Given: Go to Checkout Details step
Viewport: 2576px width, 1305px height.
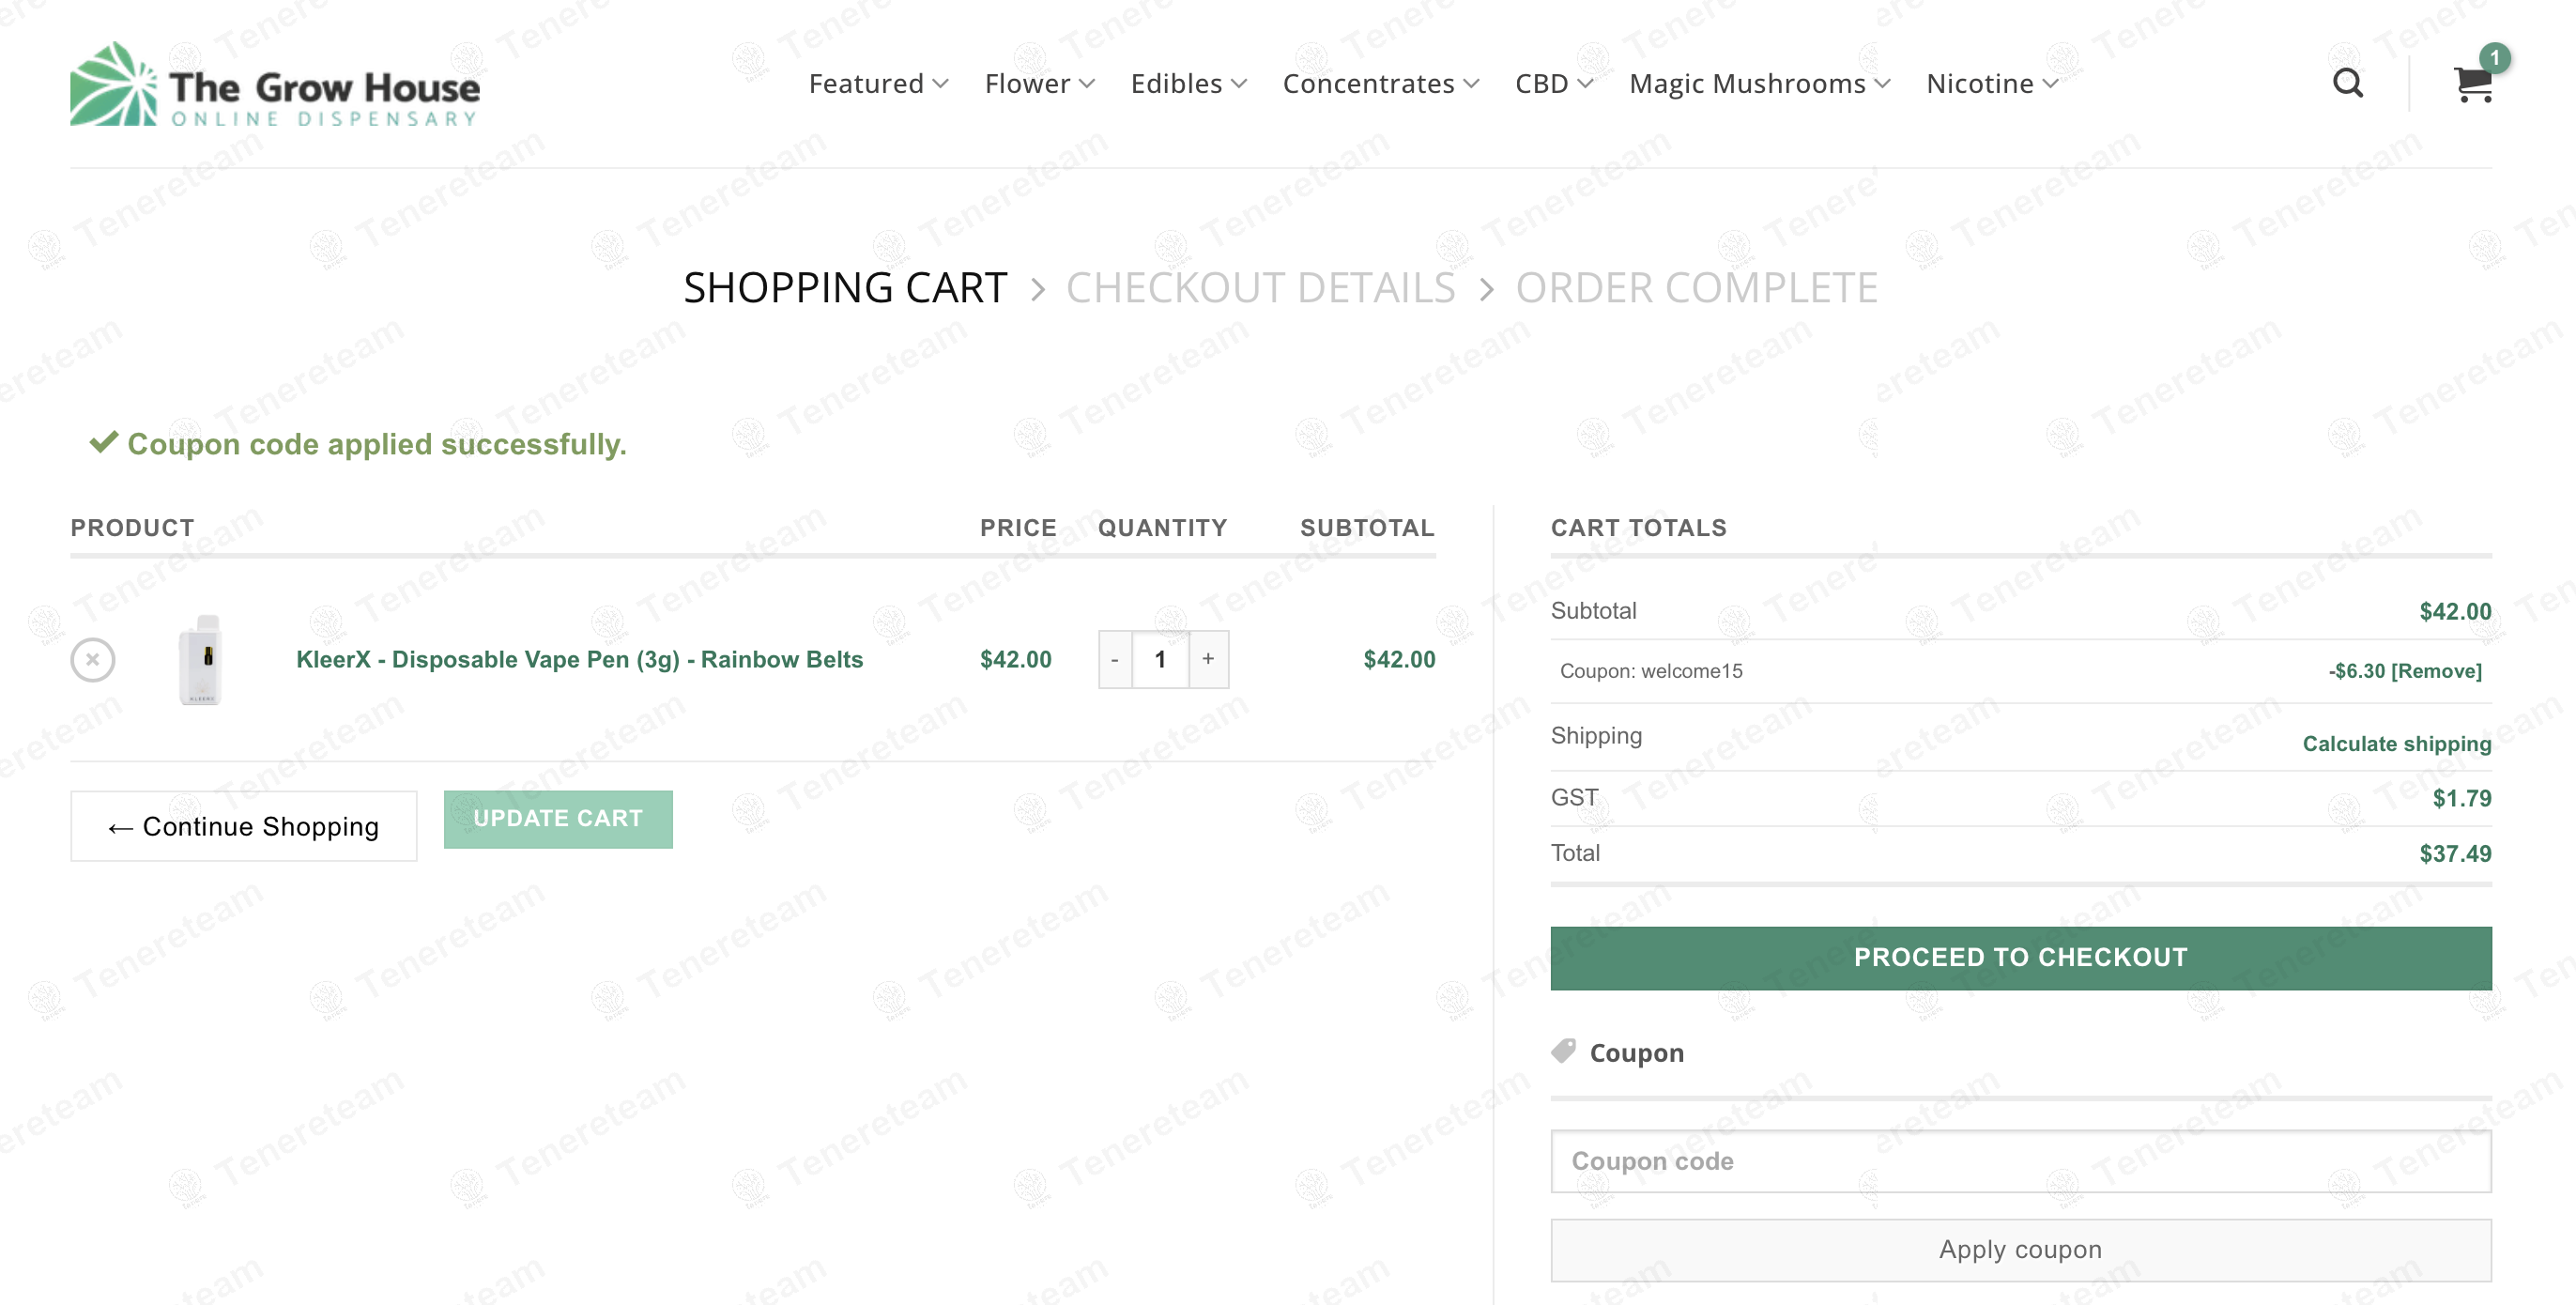Looking at the screenshot, I should 1260,288.
